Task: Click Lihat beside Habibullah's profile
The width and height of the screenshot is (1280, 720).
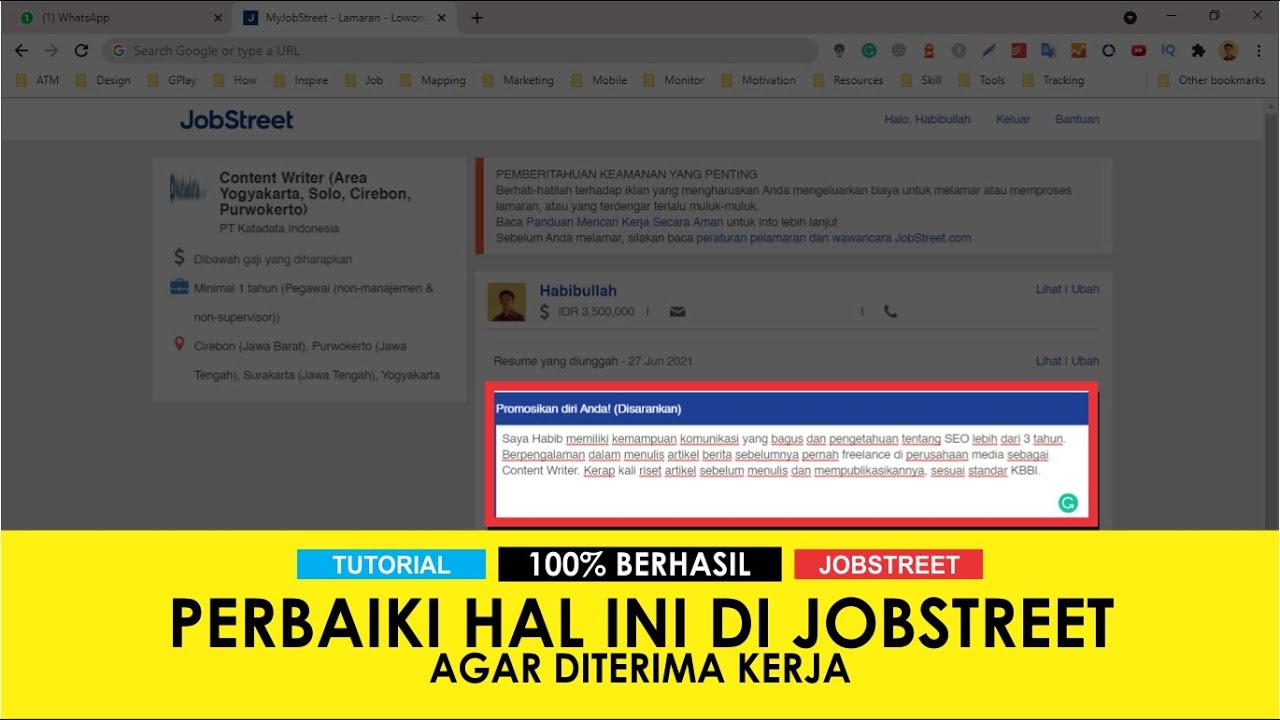Action: coord(1049,289)
